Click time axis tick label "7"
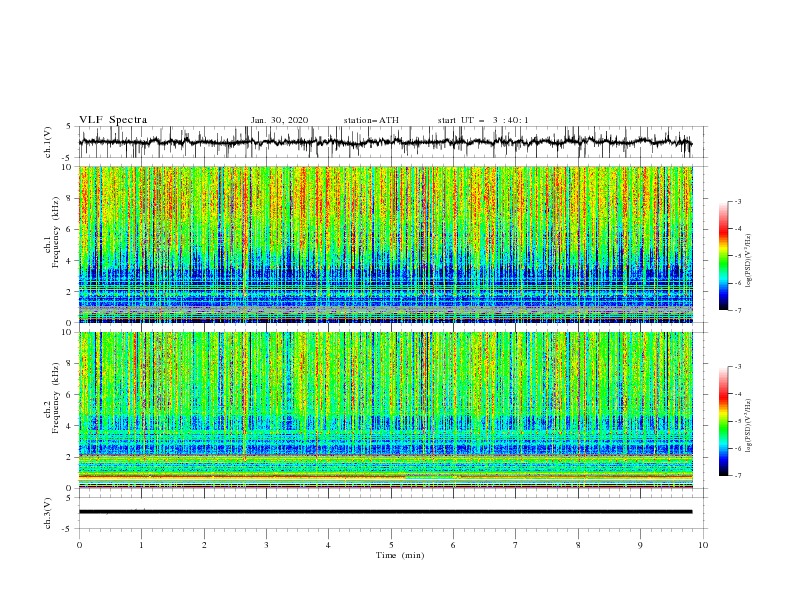 516,545
